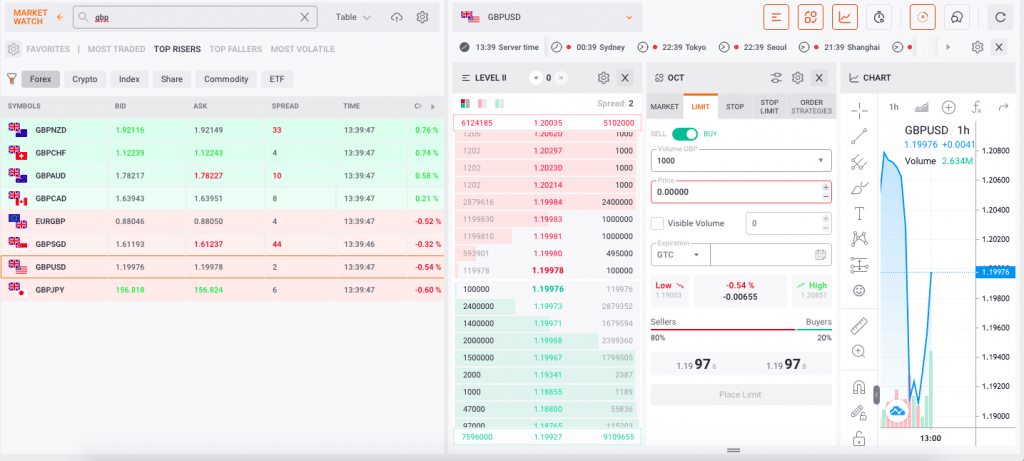Open the expiration calendar date picker
Screen dimensions: 1024x461
[x=821, y=255]
